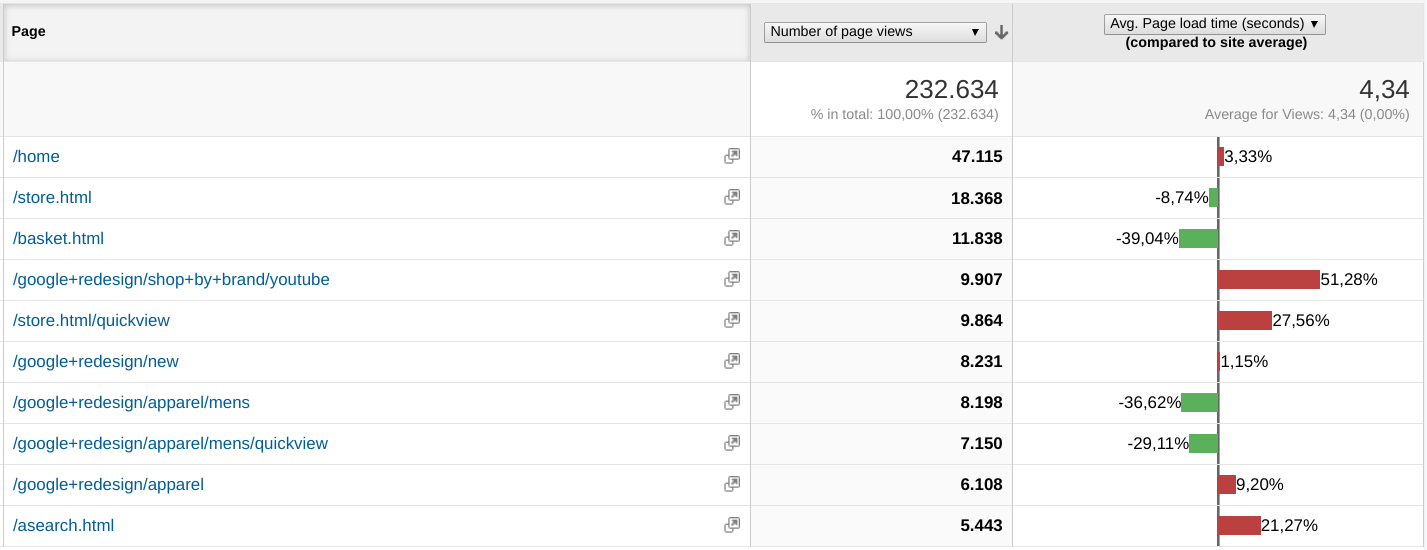The width and height of the screenshot is (1427, 550).
Task: Follow the /basket.html link
Action: [x=58, y=239]
